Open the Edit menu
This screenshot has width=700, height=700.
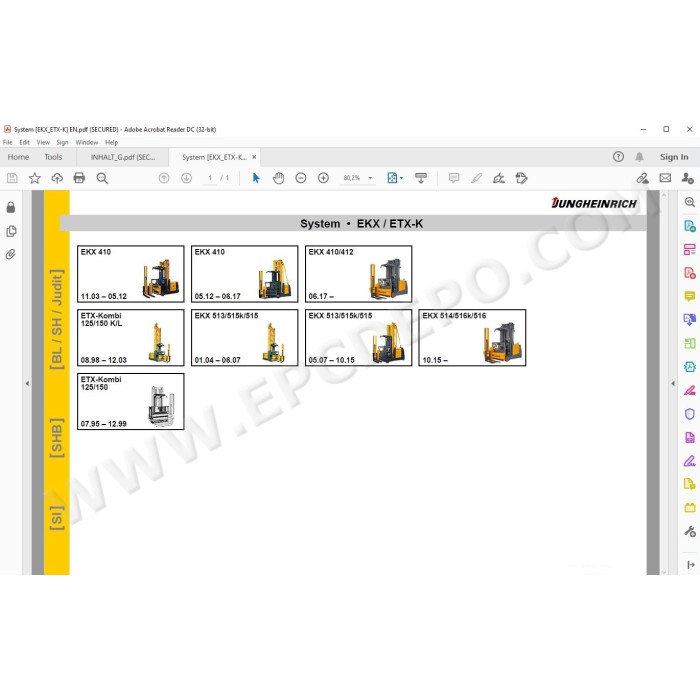coord(25,142)
